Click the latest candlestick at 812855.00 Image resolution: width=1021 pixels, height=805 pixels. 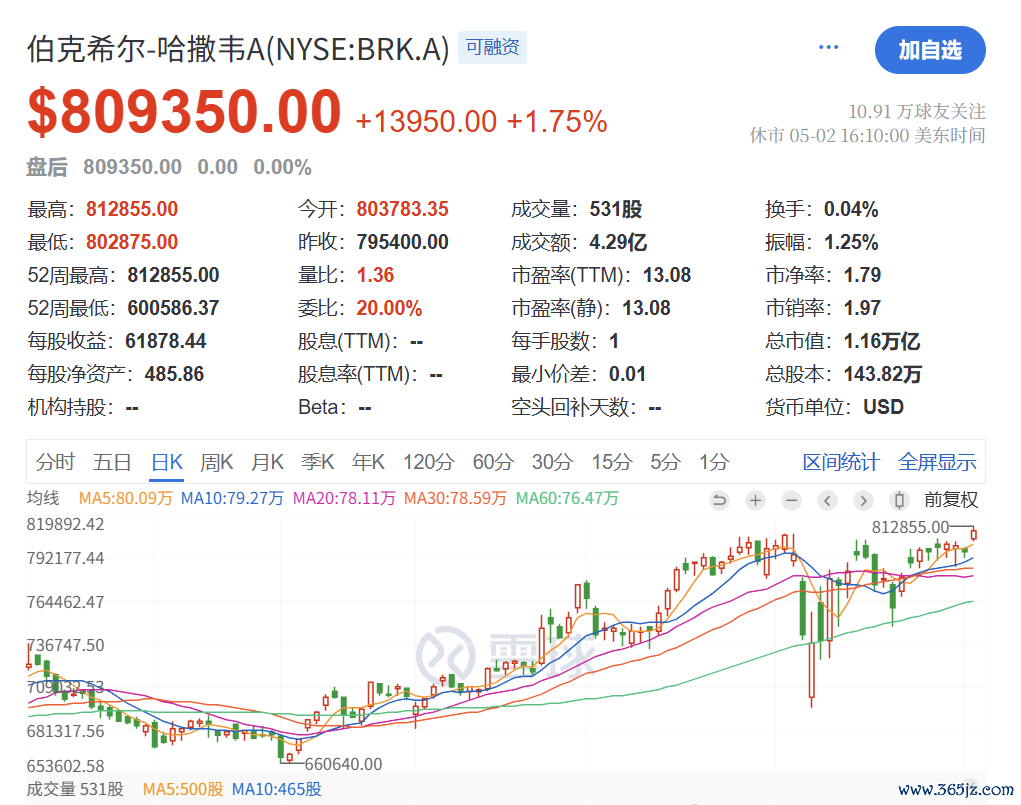click(x=974, y=536)
